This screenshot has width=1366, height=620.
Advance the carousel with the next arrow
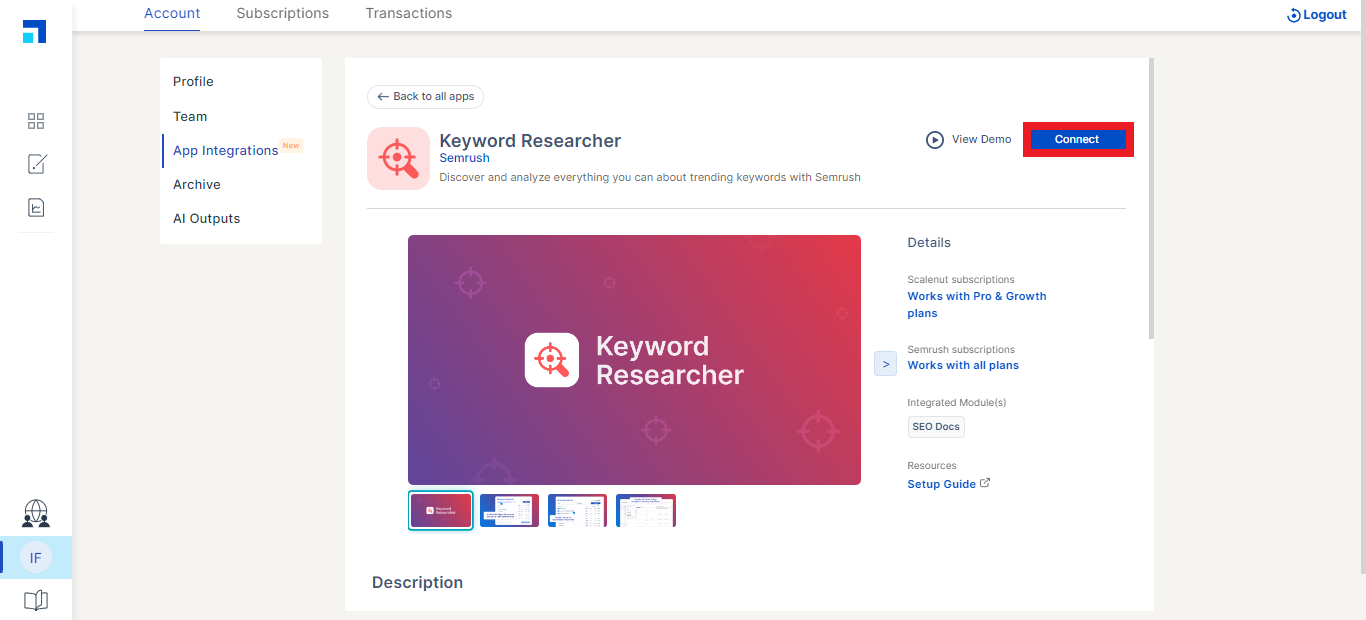[x=885, y=364]
